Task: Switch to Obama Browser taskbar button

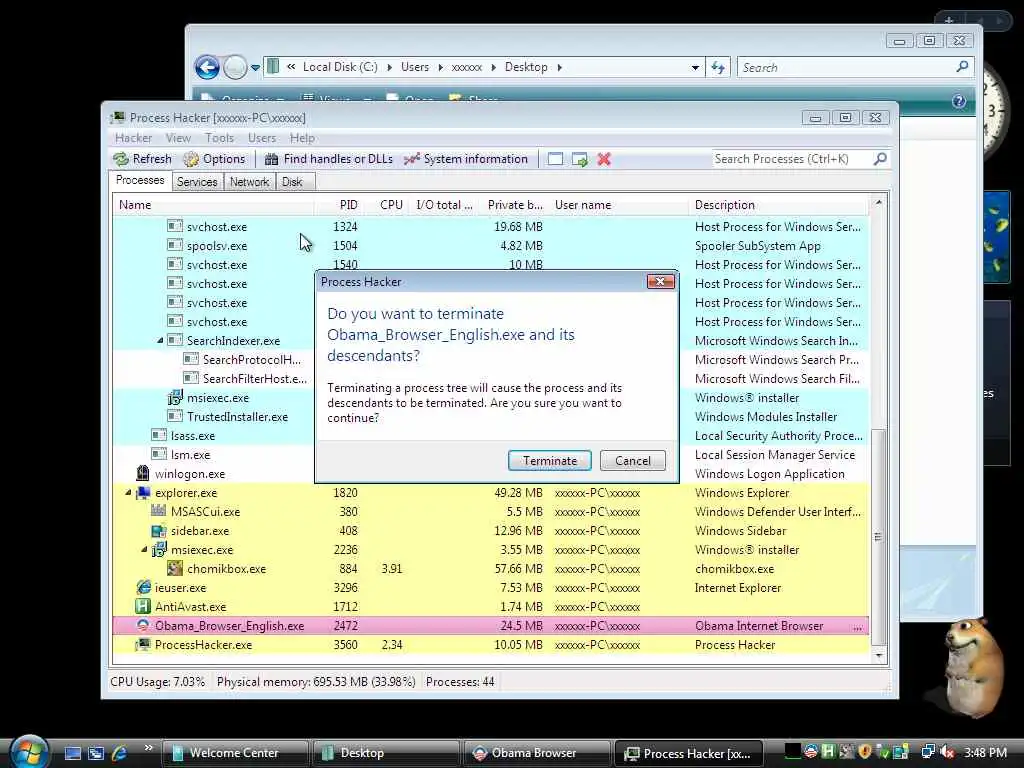Action: pyautogui.click(x=537, y=753)
